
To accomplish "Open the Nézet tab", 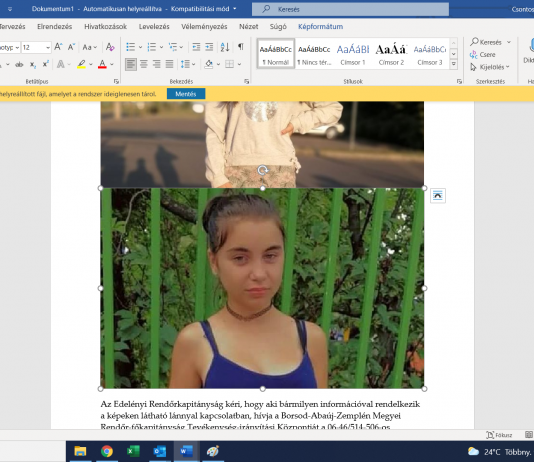I will click(249, 27).
